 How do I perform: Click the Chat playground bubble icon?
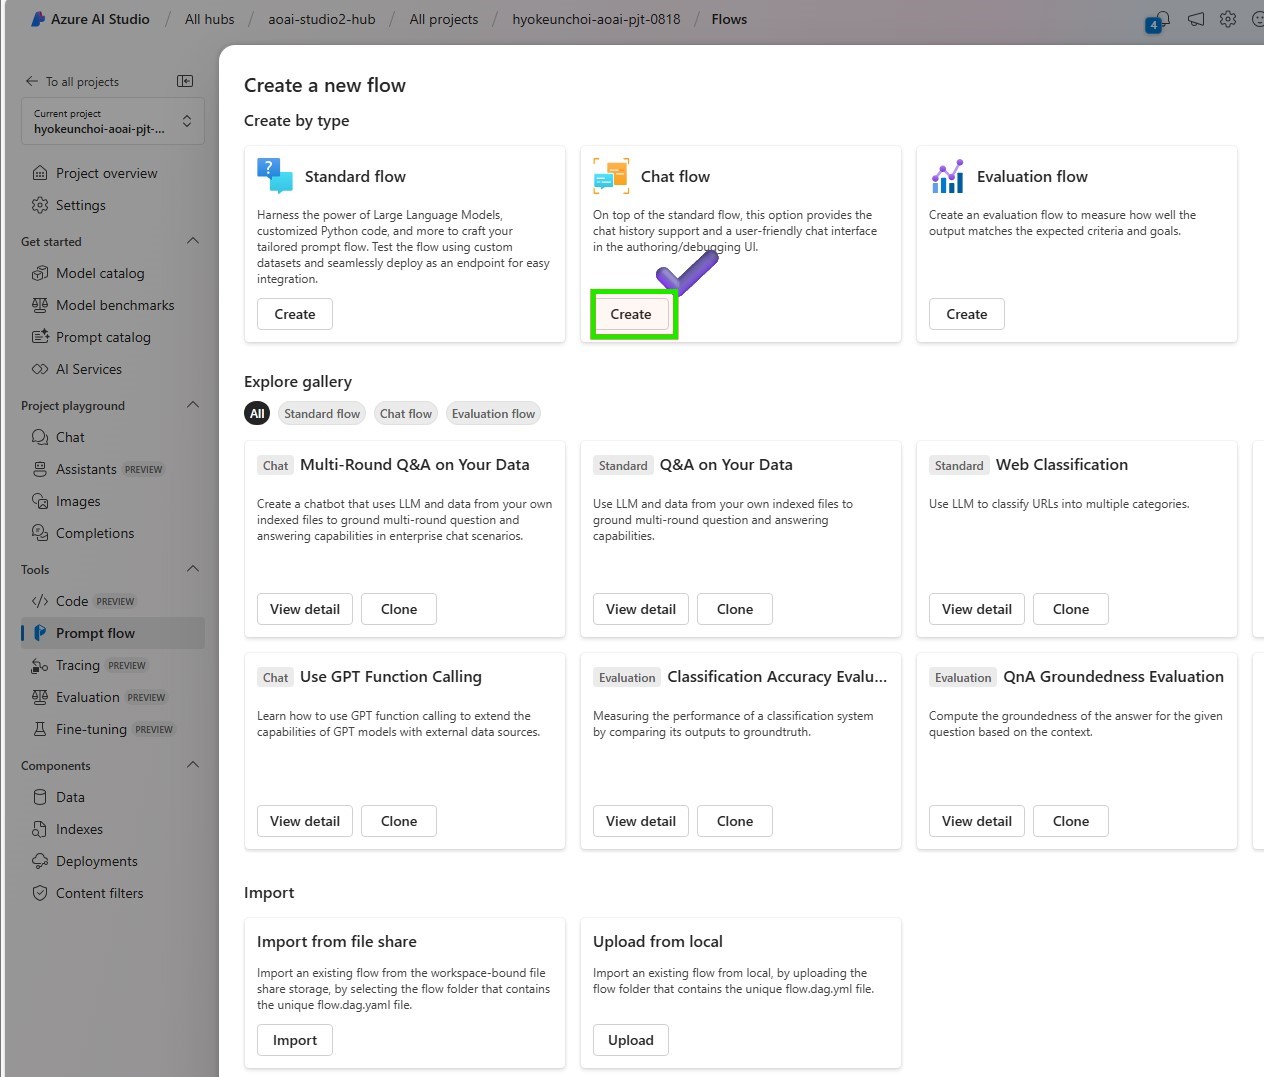40,437
